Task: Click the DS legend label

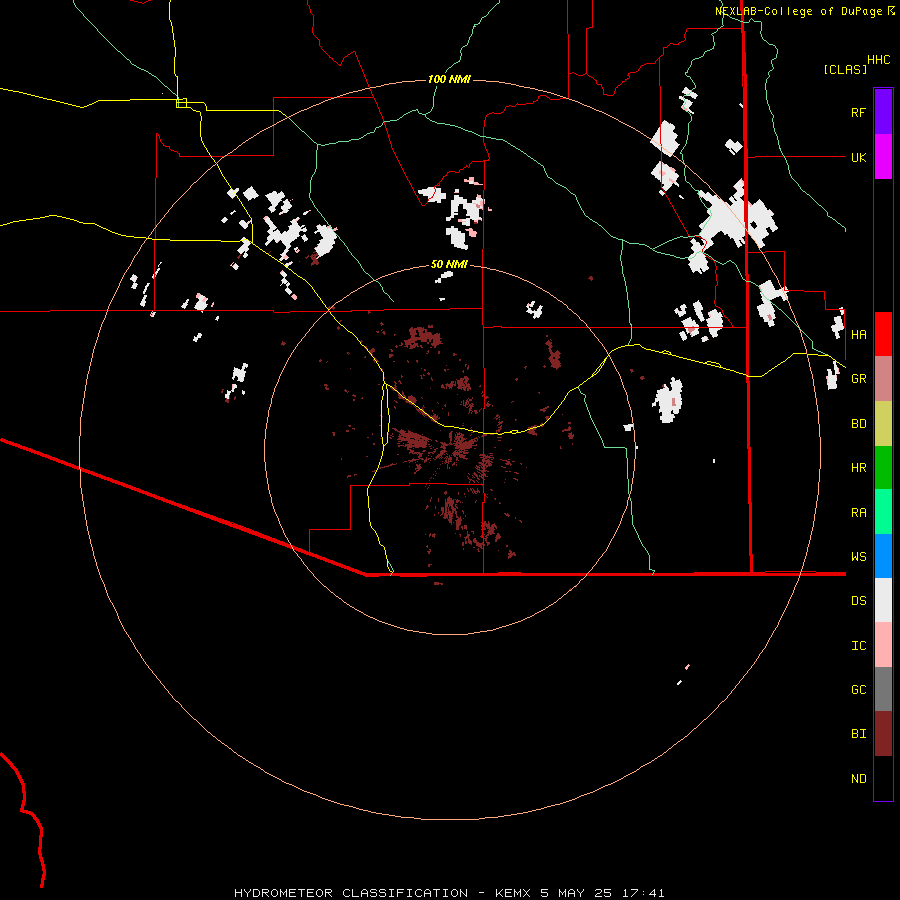Action: pyautogui.click(x=858, y=601)
